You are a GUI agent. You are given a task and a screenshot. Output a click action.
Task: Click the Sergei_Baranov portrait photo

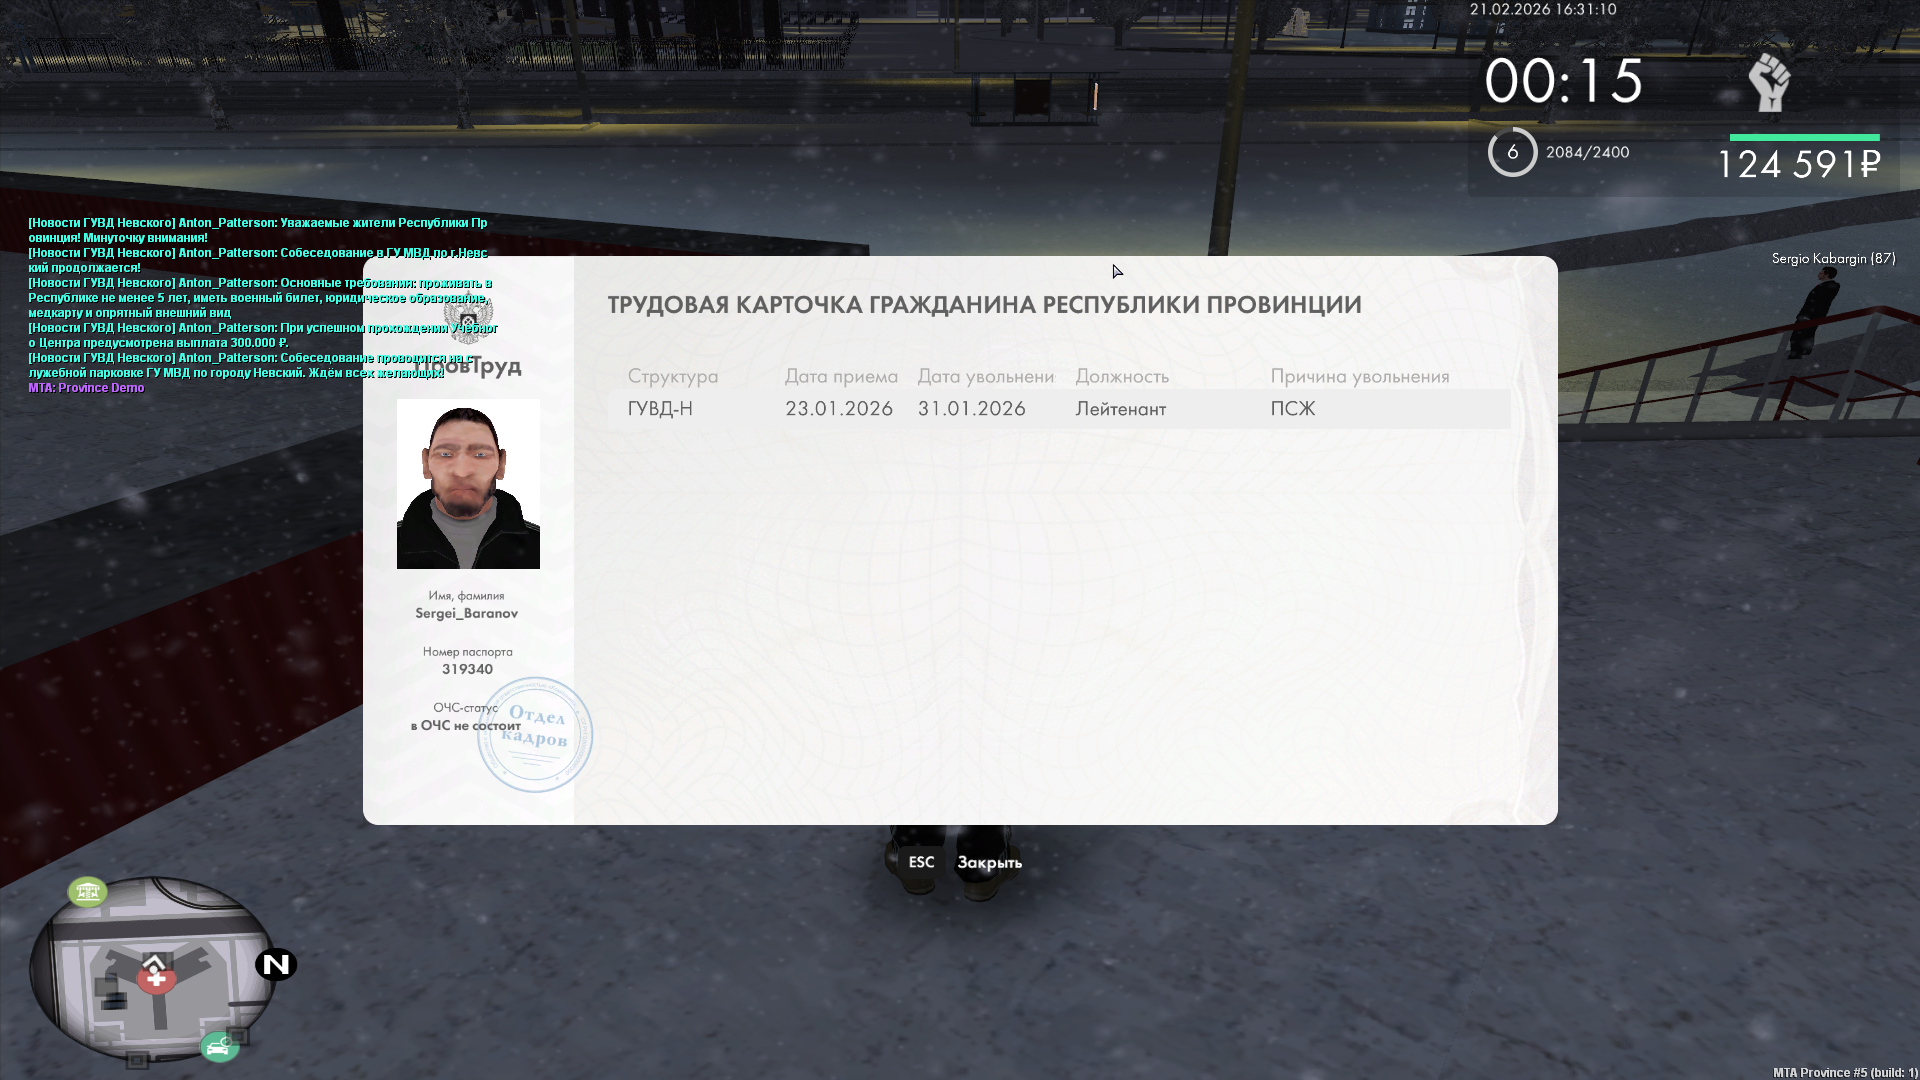pyautogui.click(x=468, y=484)
